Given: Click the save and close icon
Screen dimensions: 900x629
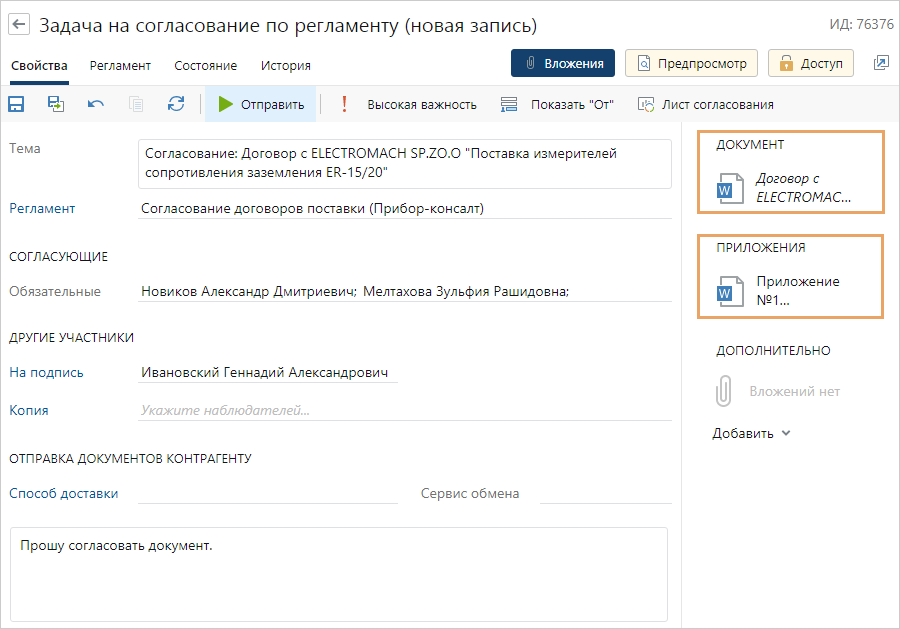Looking at the screenshot, I should click(56, 104).
